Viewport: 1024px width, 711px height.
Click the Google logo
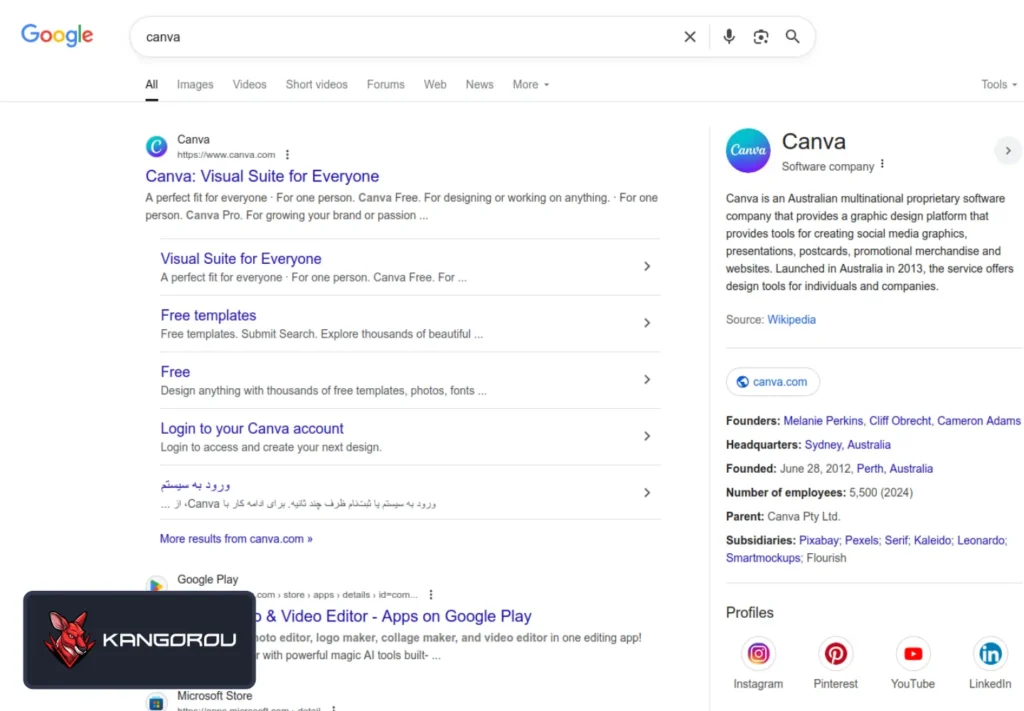pos(57,35)
